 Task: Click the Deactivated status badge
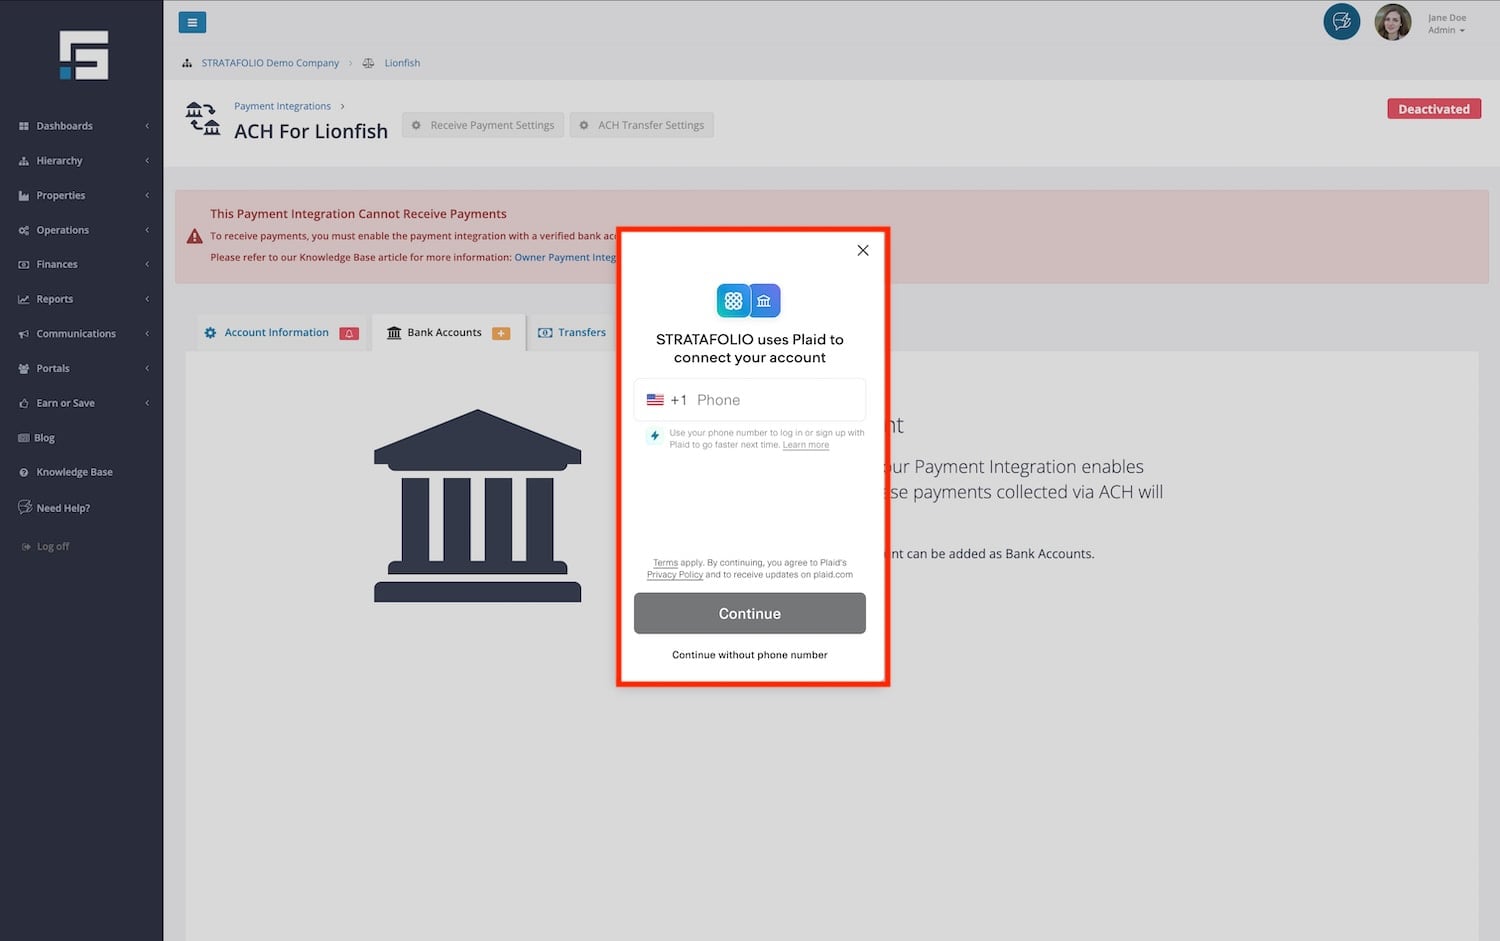(x=1433, y=109)
